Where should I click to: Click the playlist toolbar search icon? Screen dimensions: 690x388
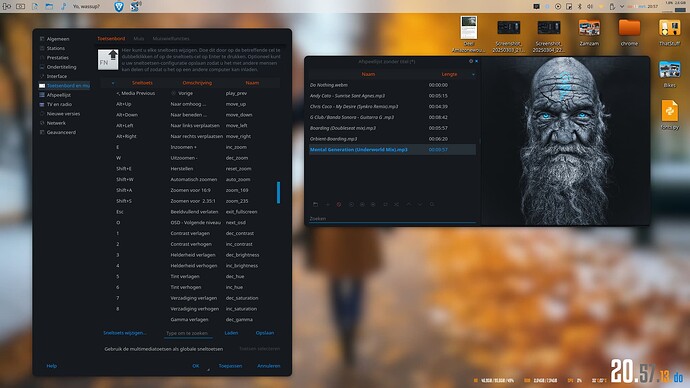pyautogui.click(x=432, y=205)
